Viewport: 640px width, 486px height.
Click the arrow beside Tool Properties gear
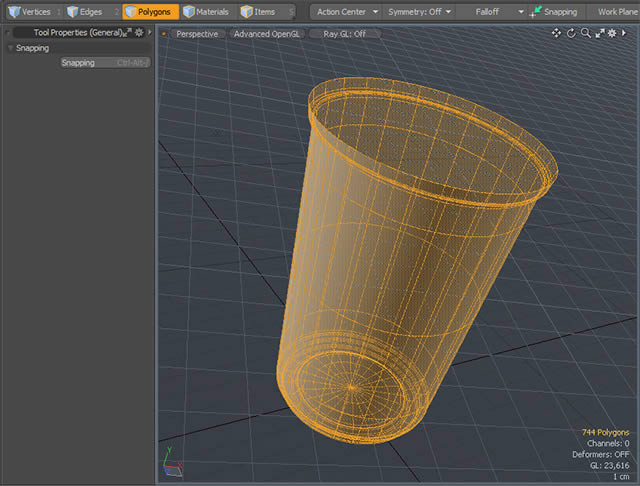click(x=150, y=32)
